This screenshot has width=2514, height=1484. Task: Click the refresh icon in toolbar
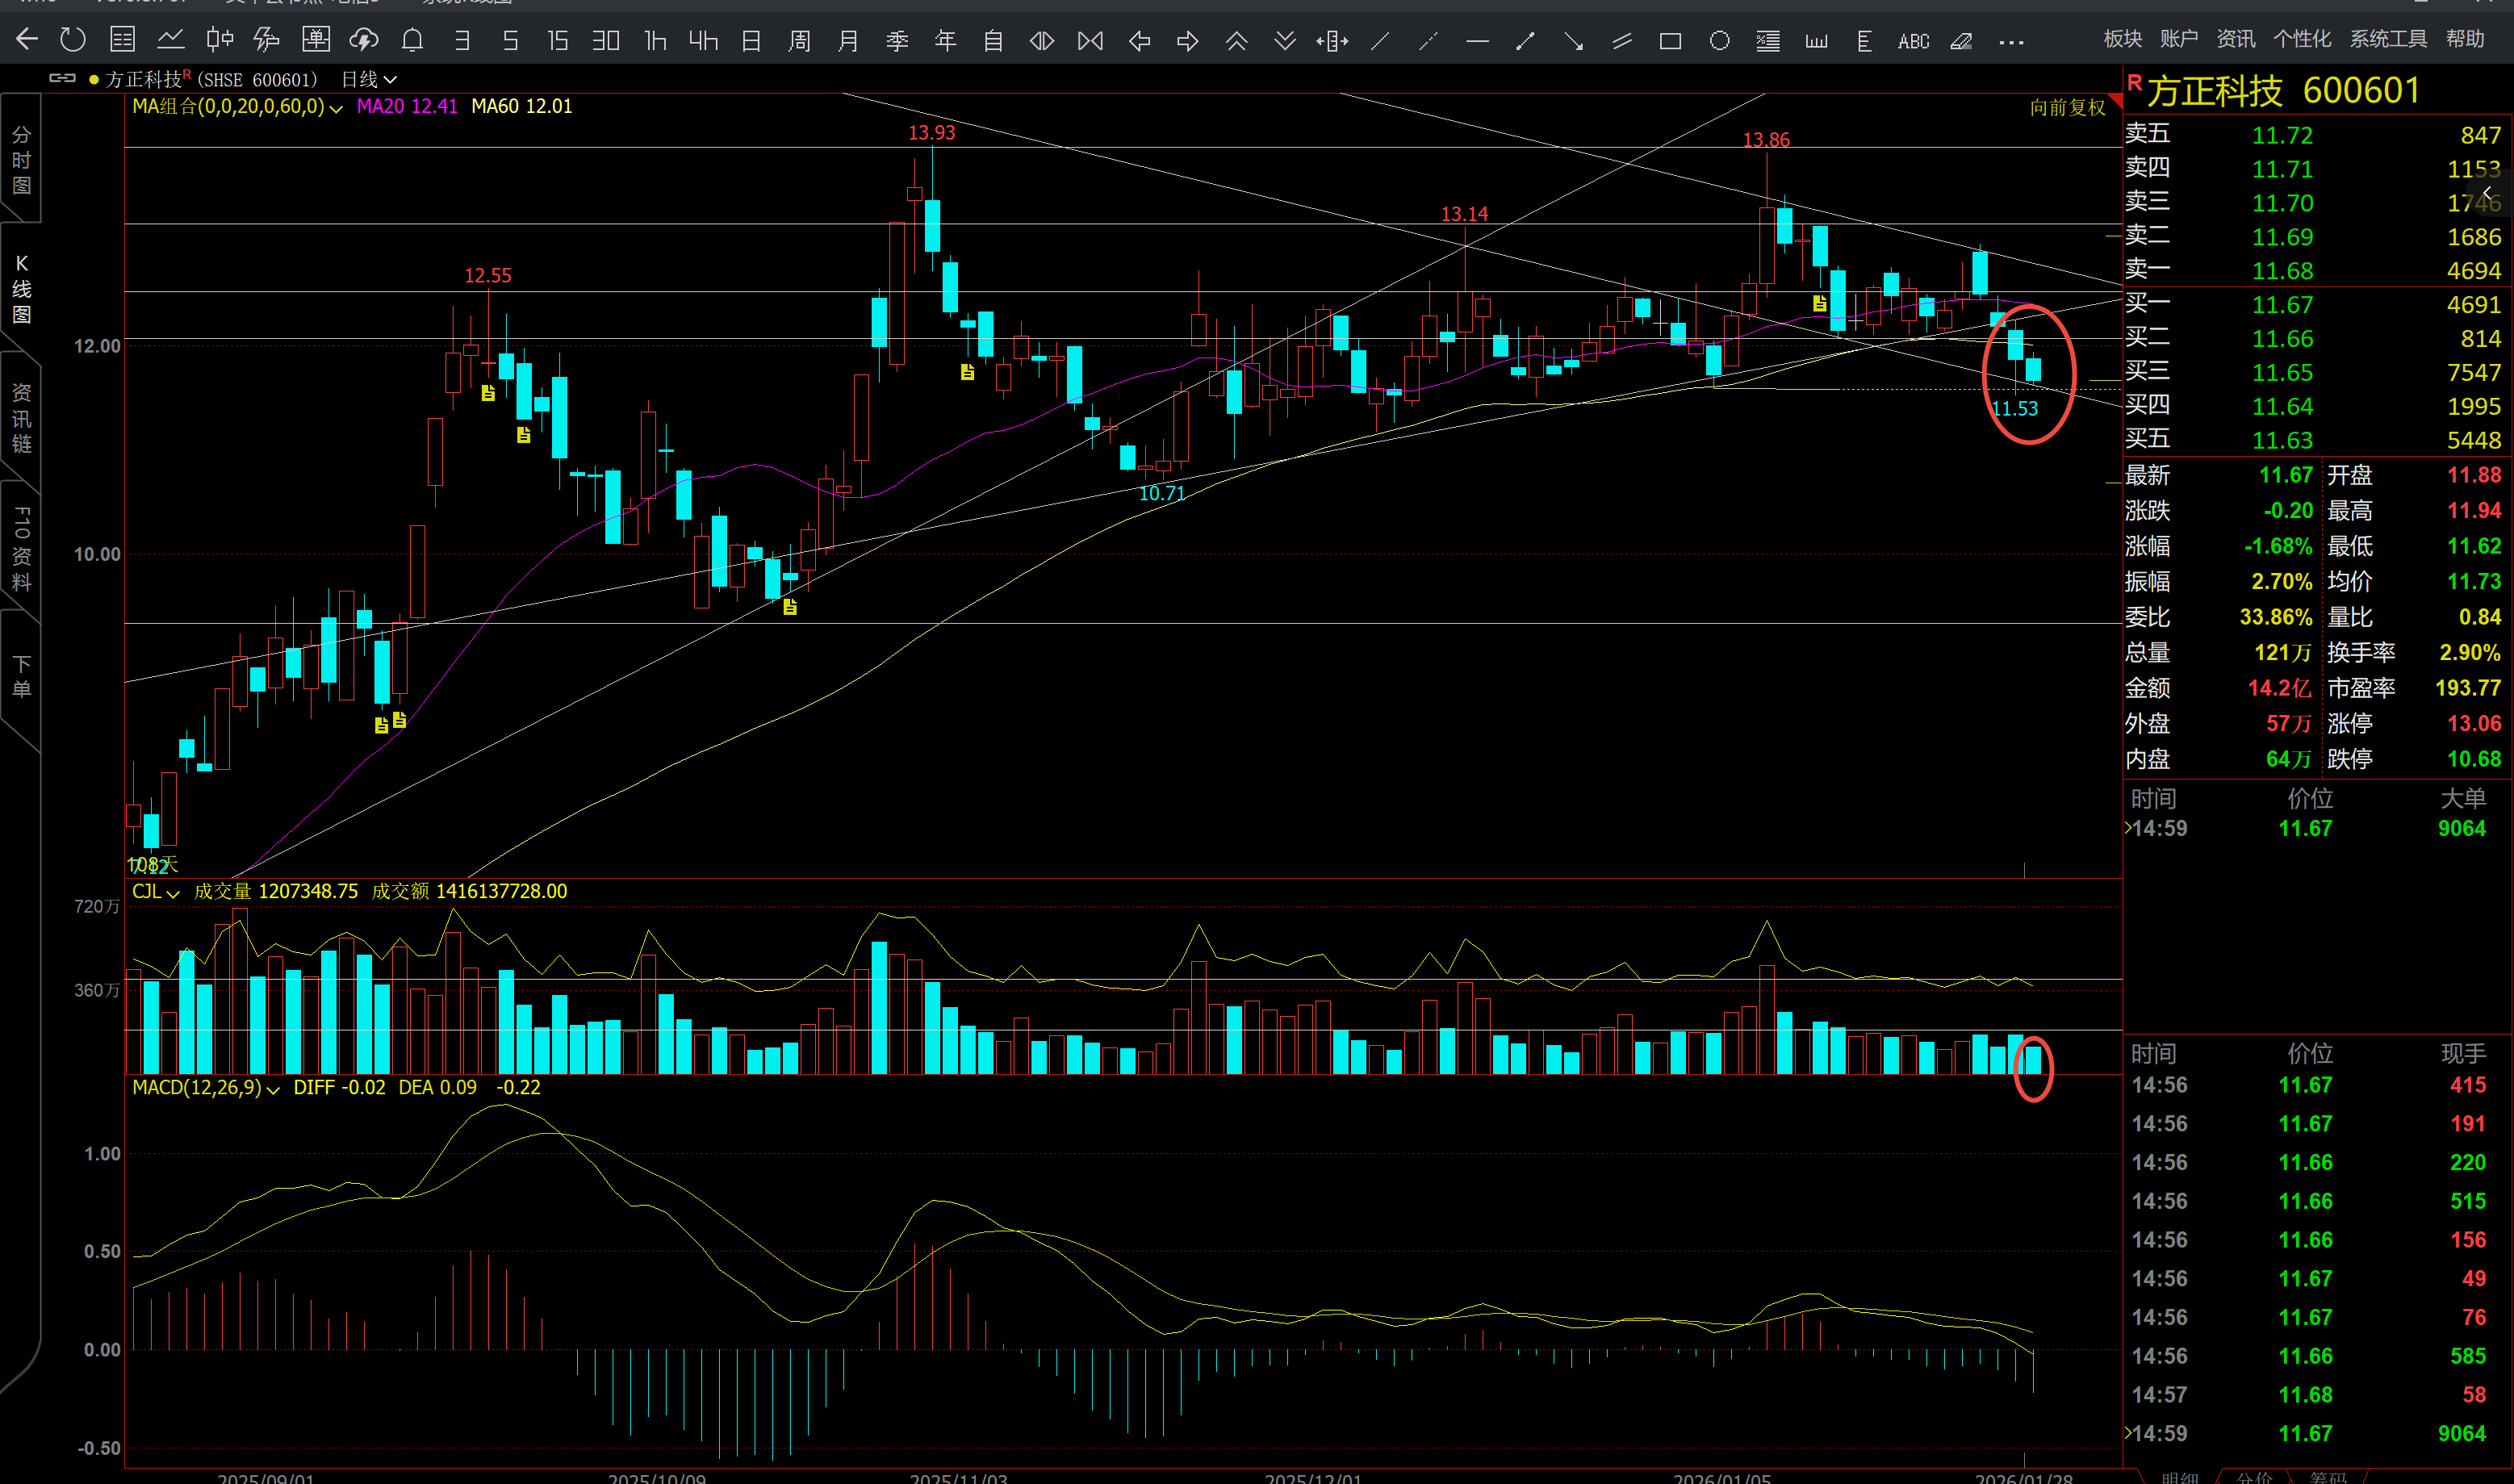pyautogui.click(x=73, y=40)
